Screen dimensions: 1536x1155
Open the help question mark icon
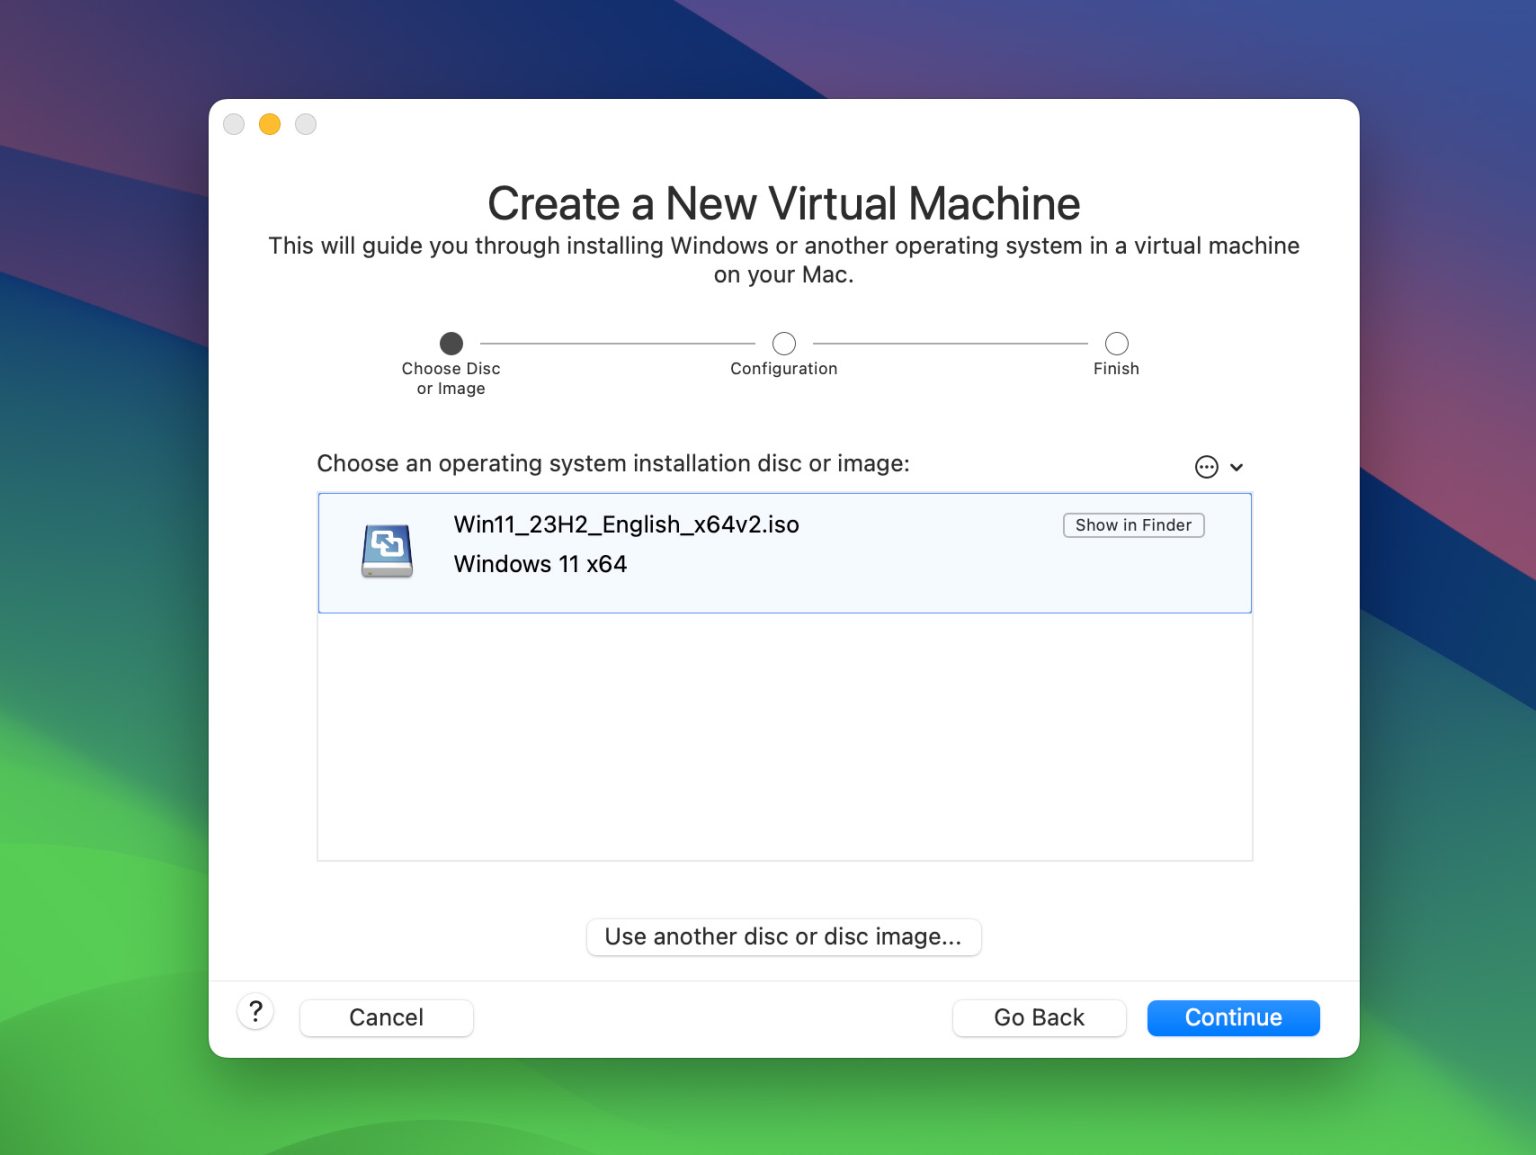pyautogui.click(x=255, y=1012)
